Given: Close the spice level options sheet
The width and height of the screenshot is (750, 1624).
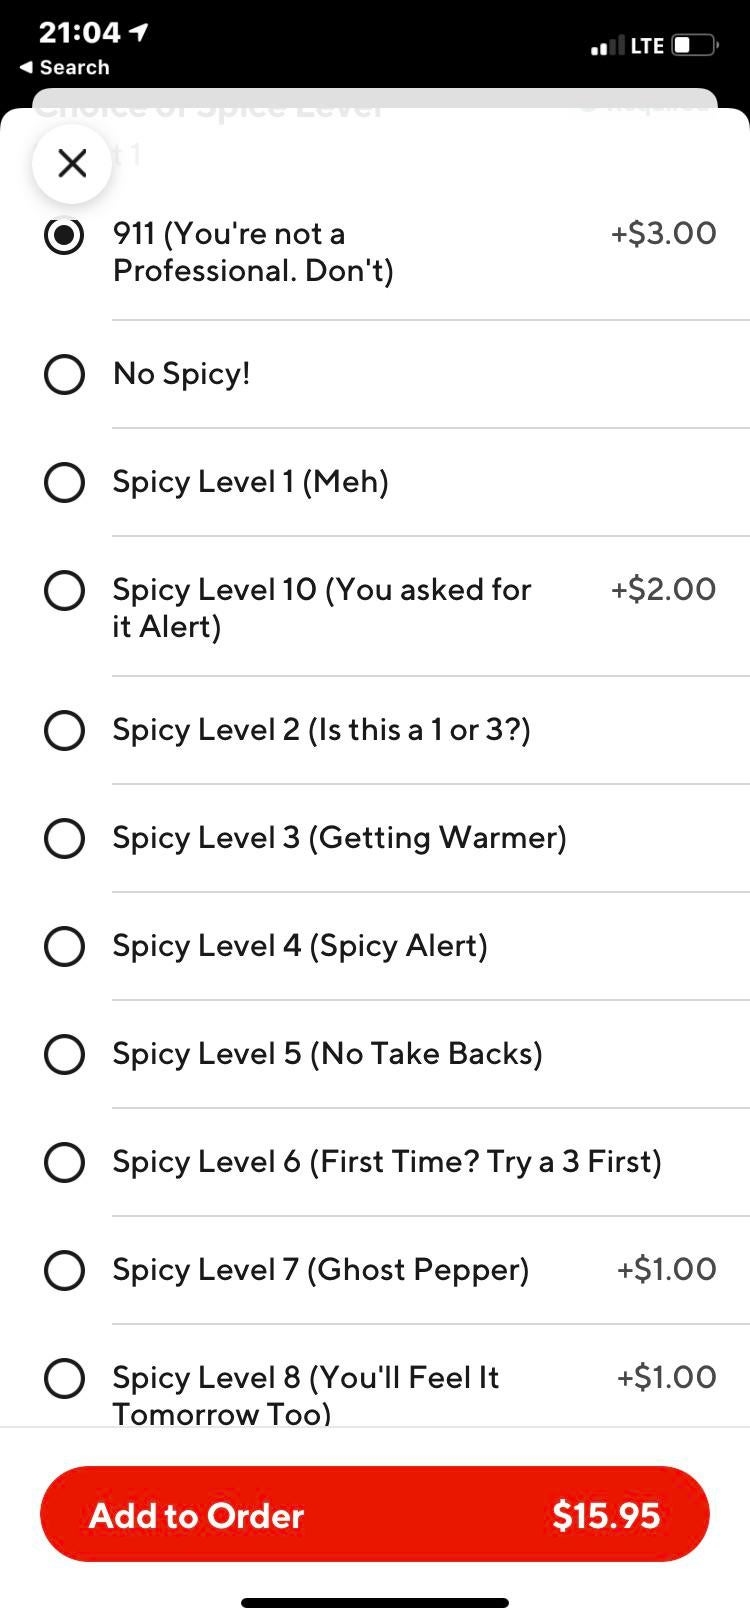Looking at the screenshot, I should (72, 163).
